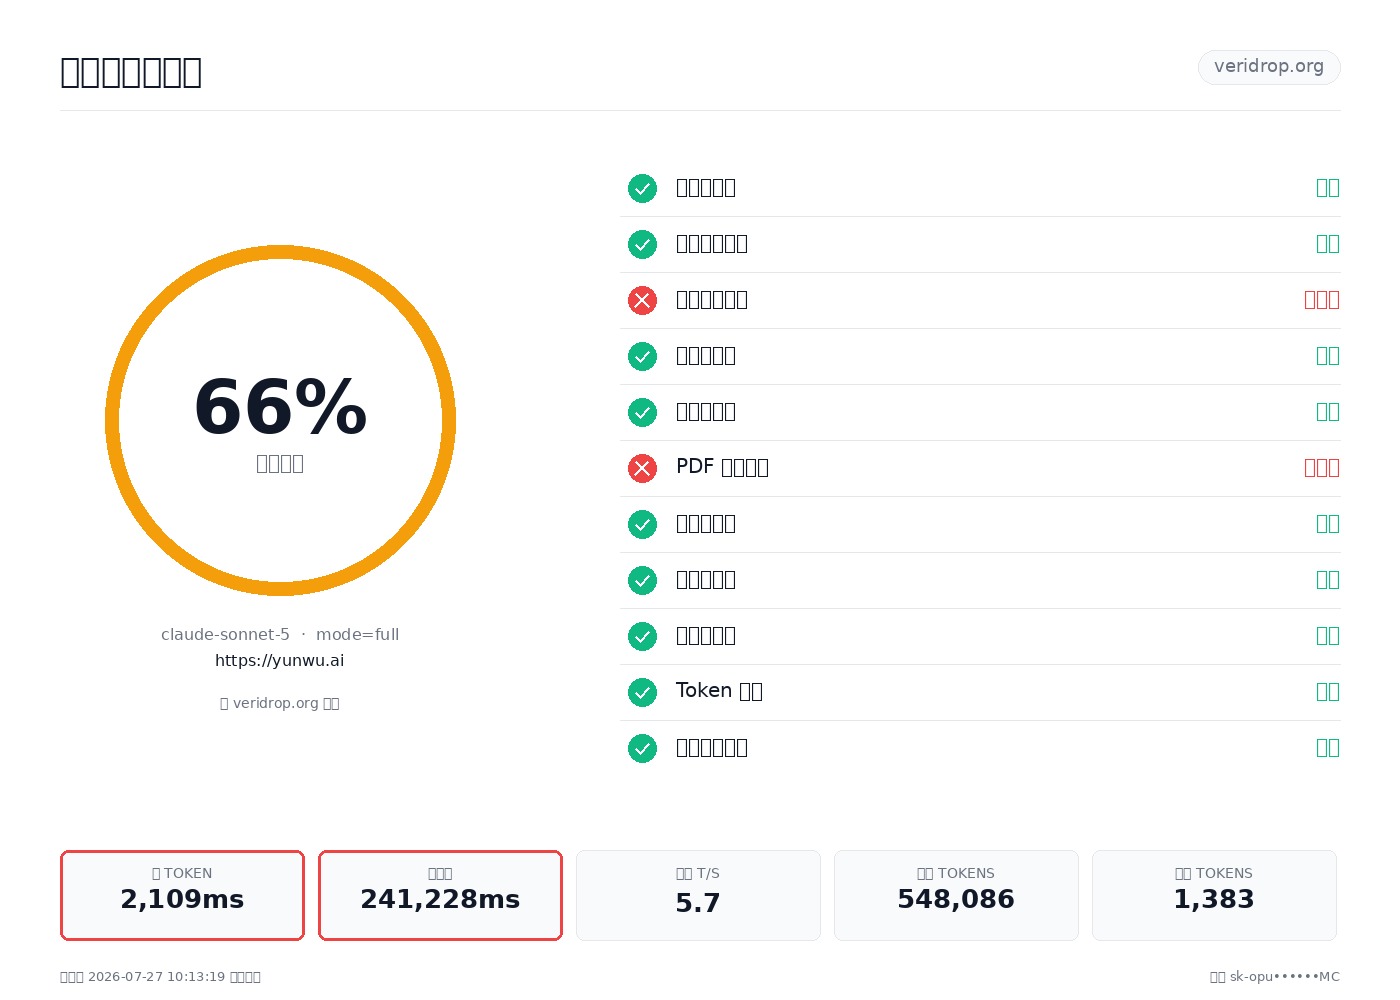The width and height of the screenshot is (1400, 1000).
Task: Click the topmost green check icon in the checklist
Action: pos(642,188)
